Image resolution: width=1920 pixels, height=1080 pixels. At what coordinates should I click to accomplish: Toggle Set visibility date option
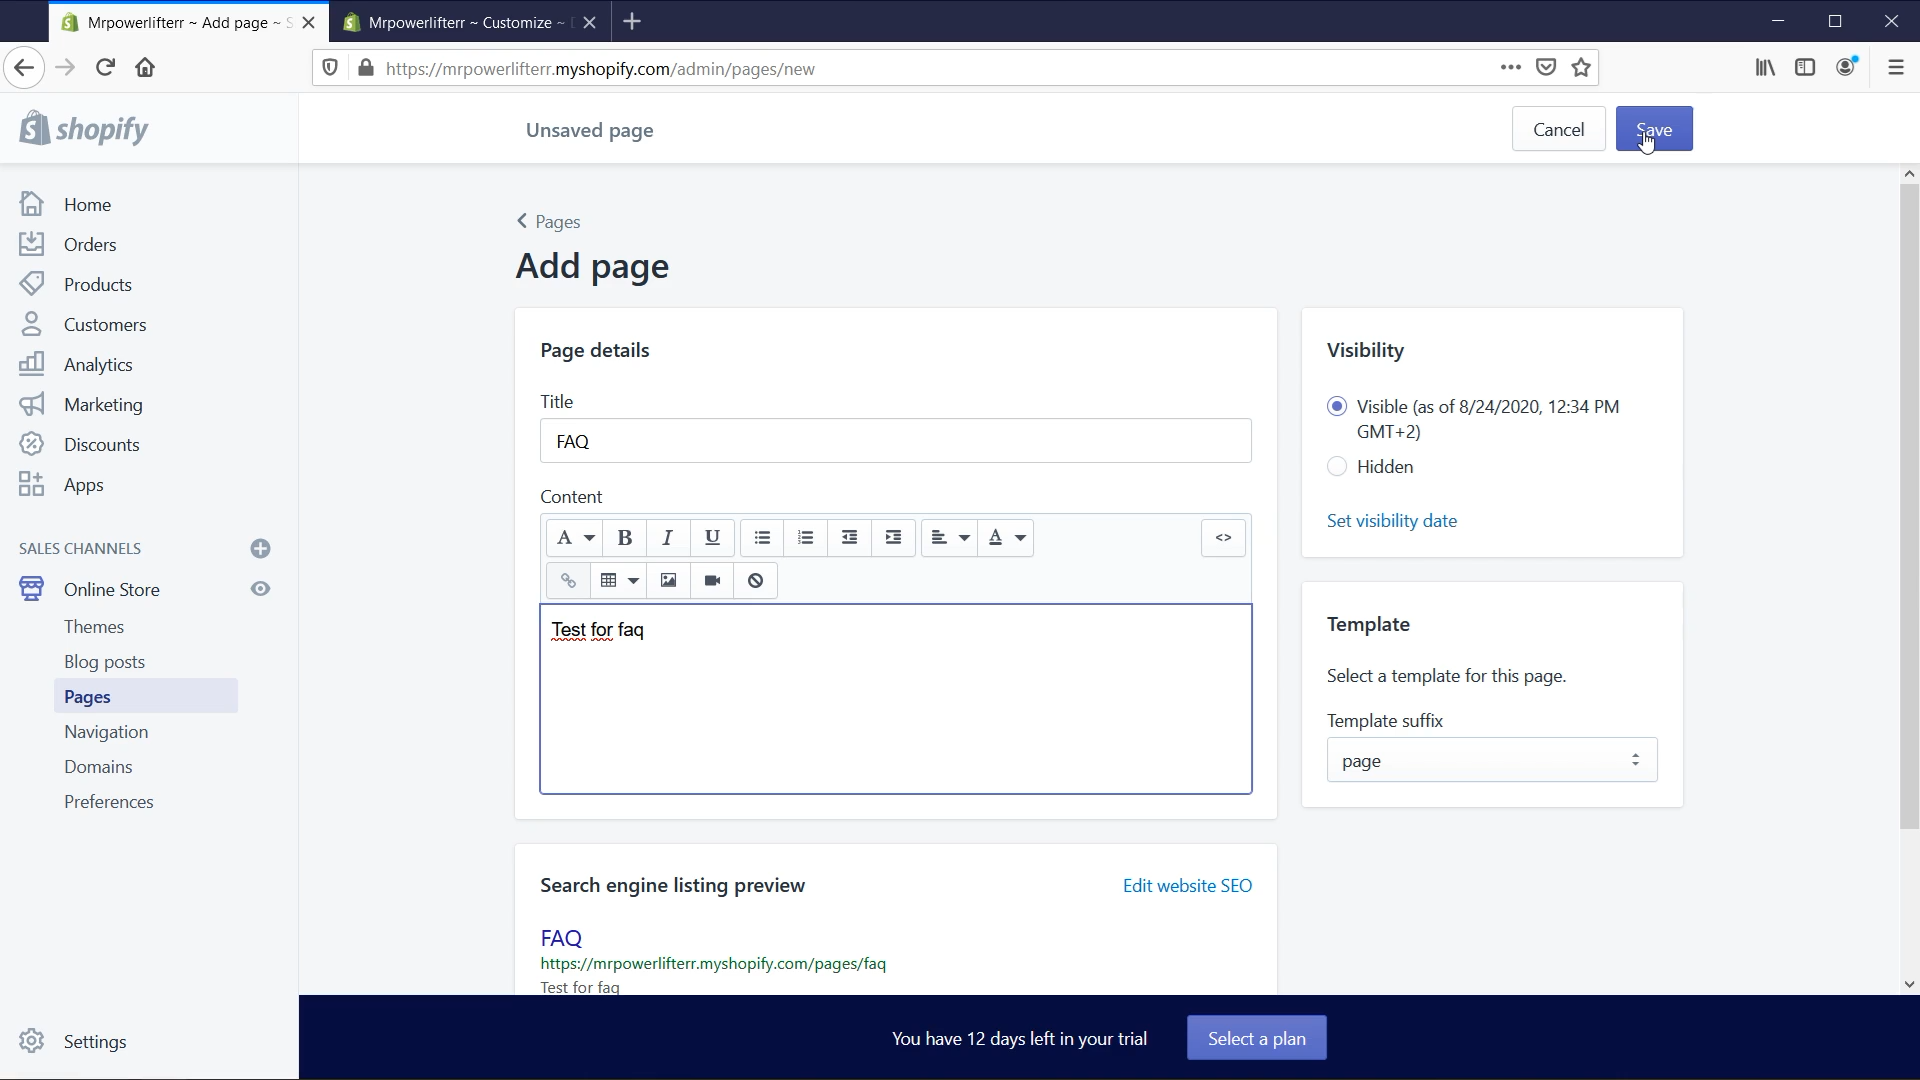(x=1391, y=521)
